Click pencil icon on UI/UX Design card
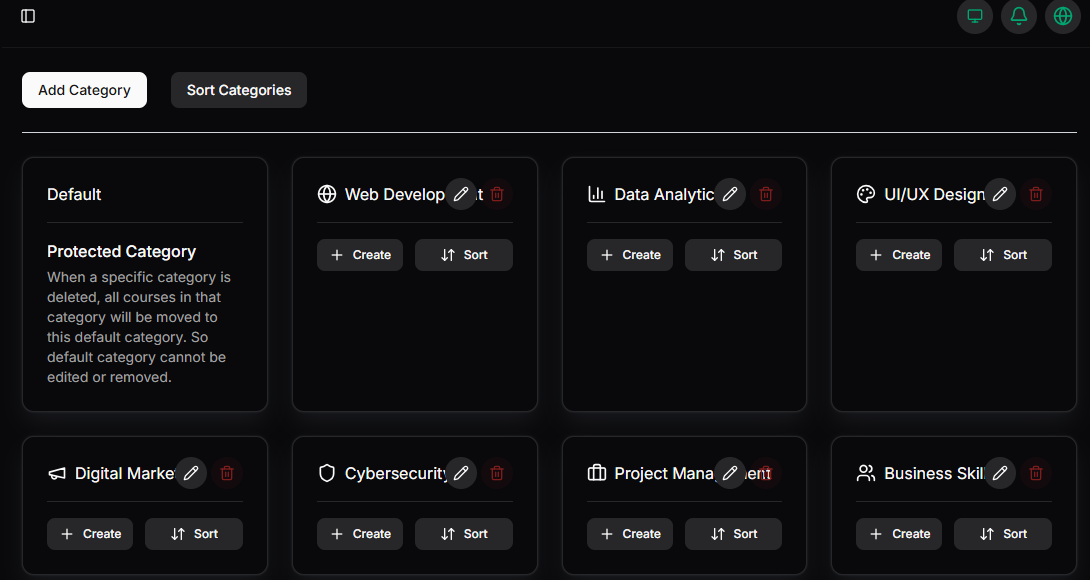This screenshot has height=580, width=1090. pyautogui.click(x=999, y=194)
